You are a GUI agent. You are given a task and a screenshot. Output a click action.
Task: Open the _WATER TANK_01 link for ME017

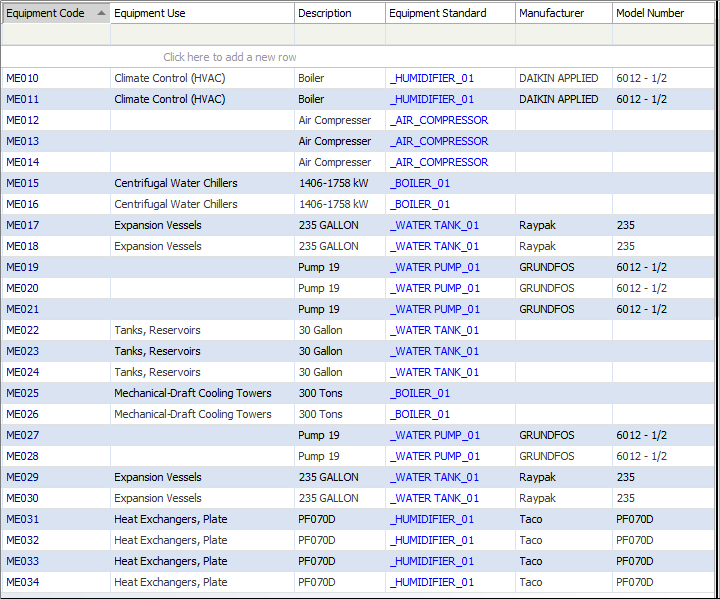point(434,225)
